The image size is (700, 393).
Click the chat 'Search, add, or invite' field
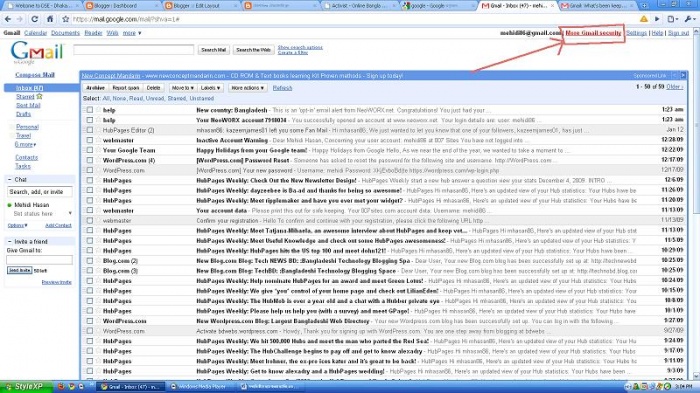tap(39, 192)
